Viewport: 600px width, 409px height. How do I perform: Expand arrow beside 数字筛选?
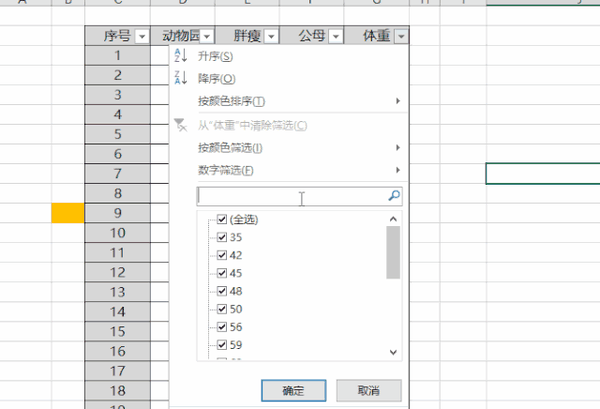click(398, 170)
